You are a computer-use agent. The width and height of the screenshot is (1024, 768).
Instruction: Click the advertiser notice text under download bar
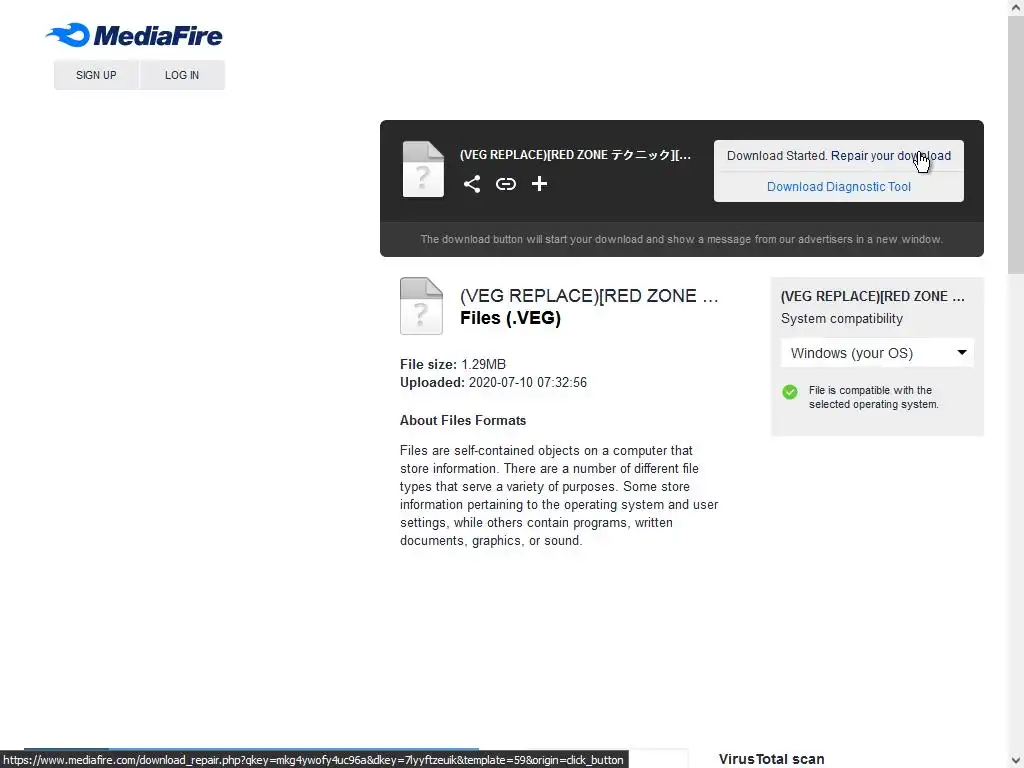pos(681,239)
